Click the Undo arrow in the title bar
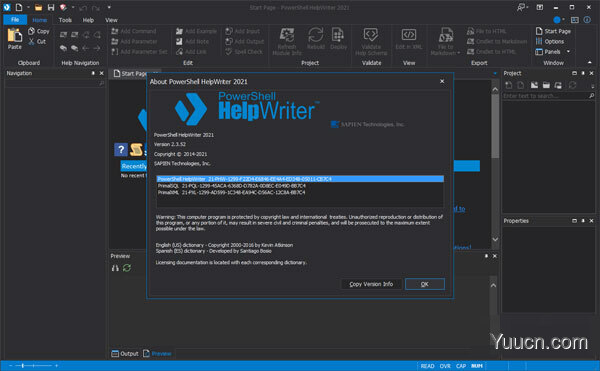The width and height of the screenshot is (600, 371). [x=83, y=7]
